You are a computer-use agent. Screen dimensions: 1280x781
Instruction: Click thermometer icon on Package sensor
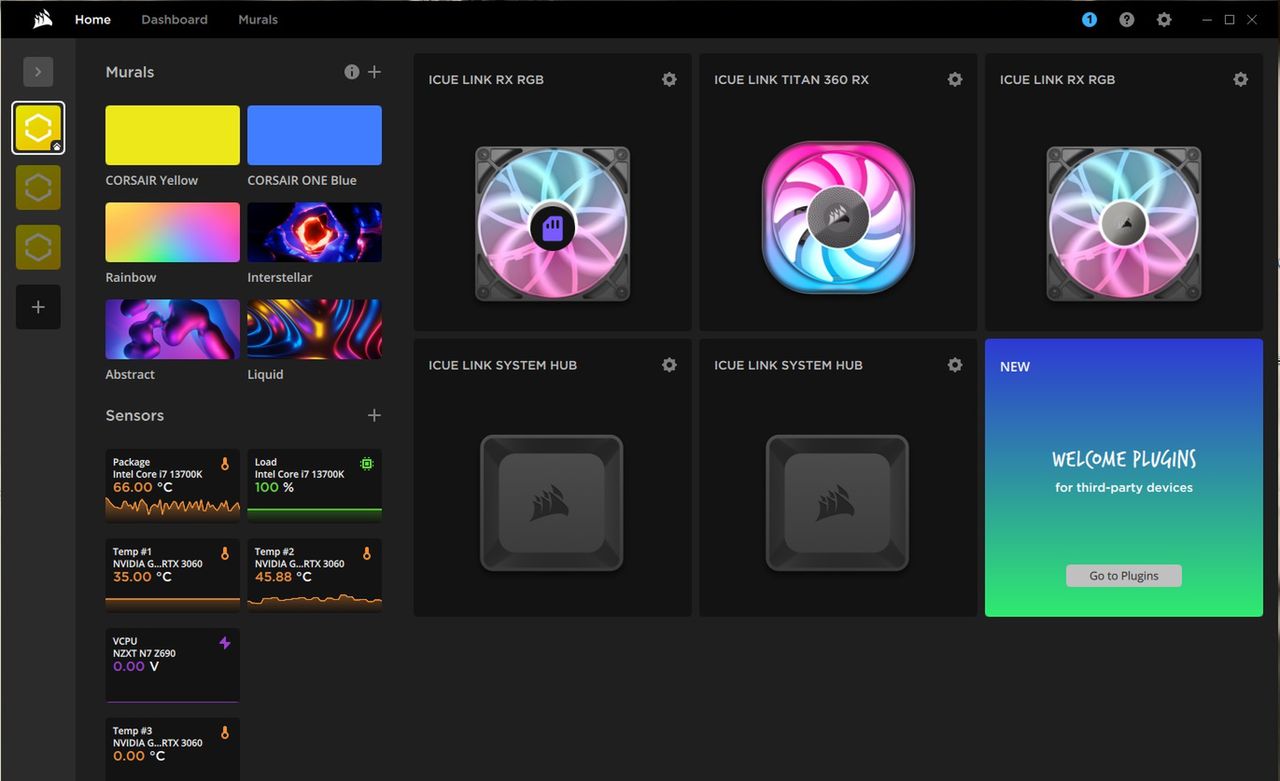[225, 464]
